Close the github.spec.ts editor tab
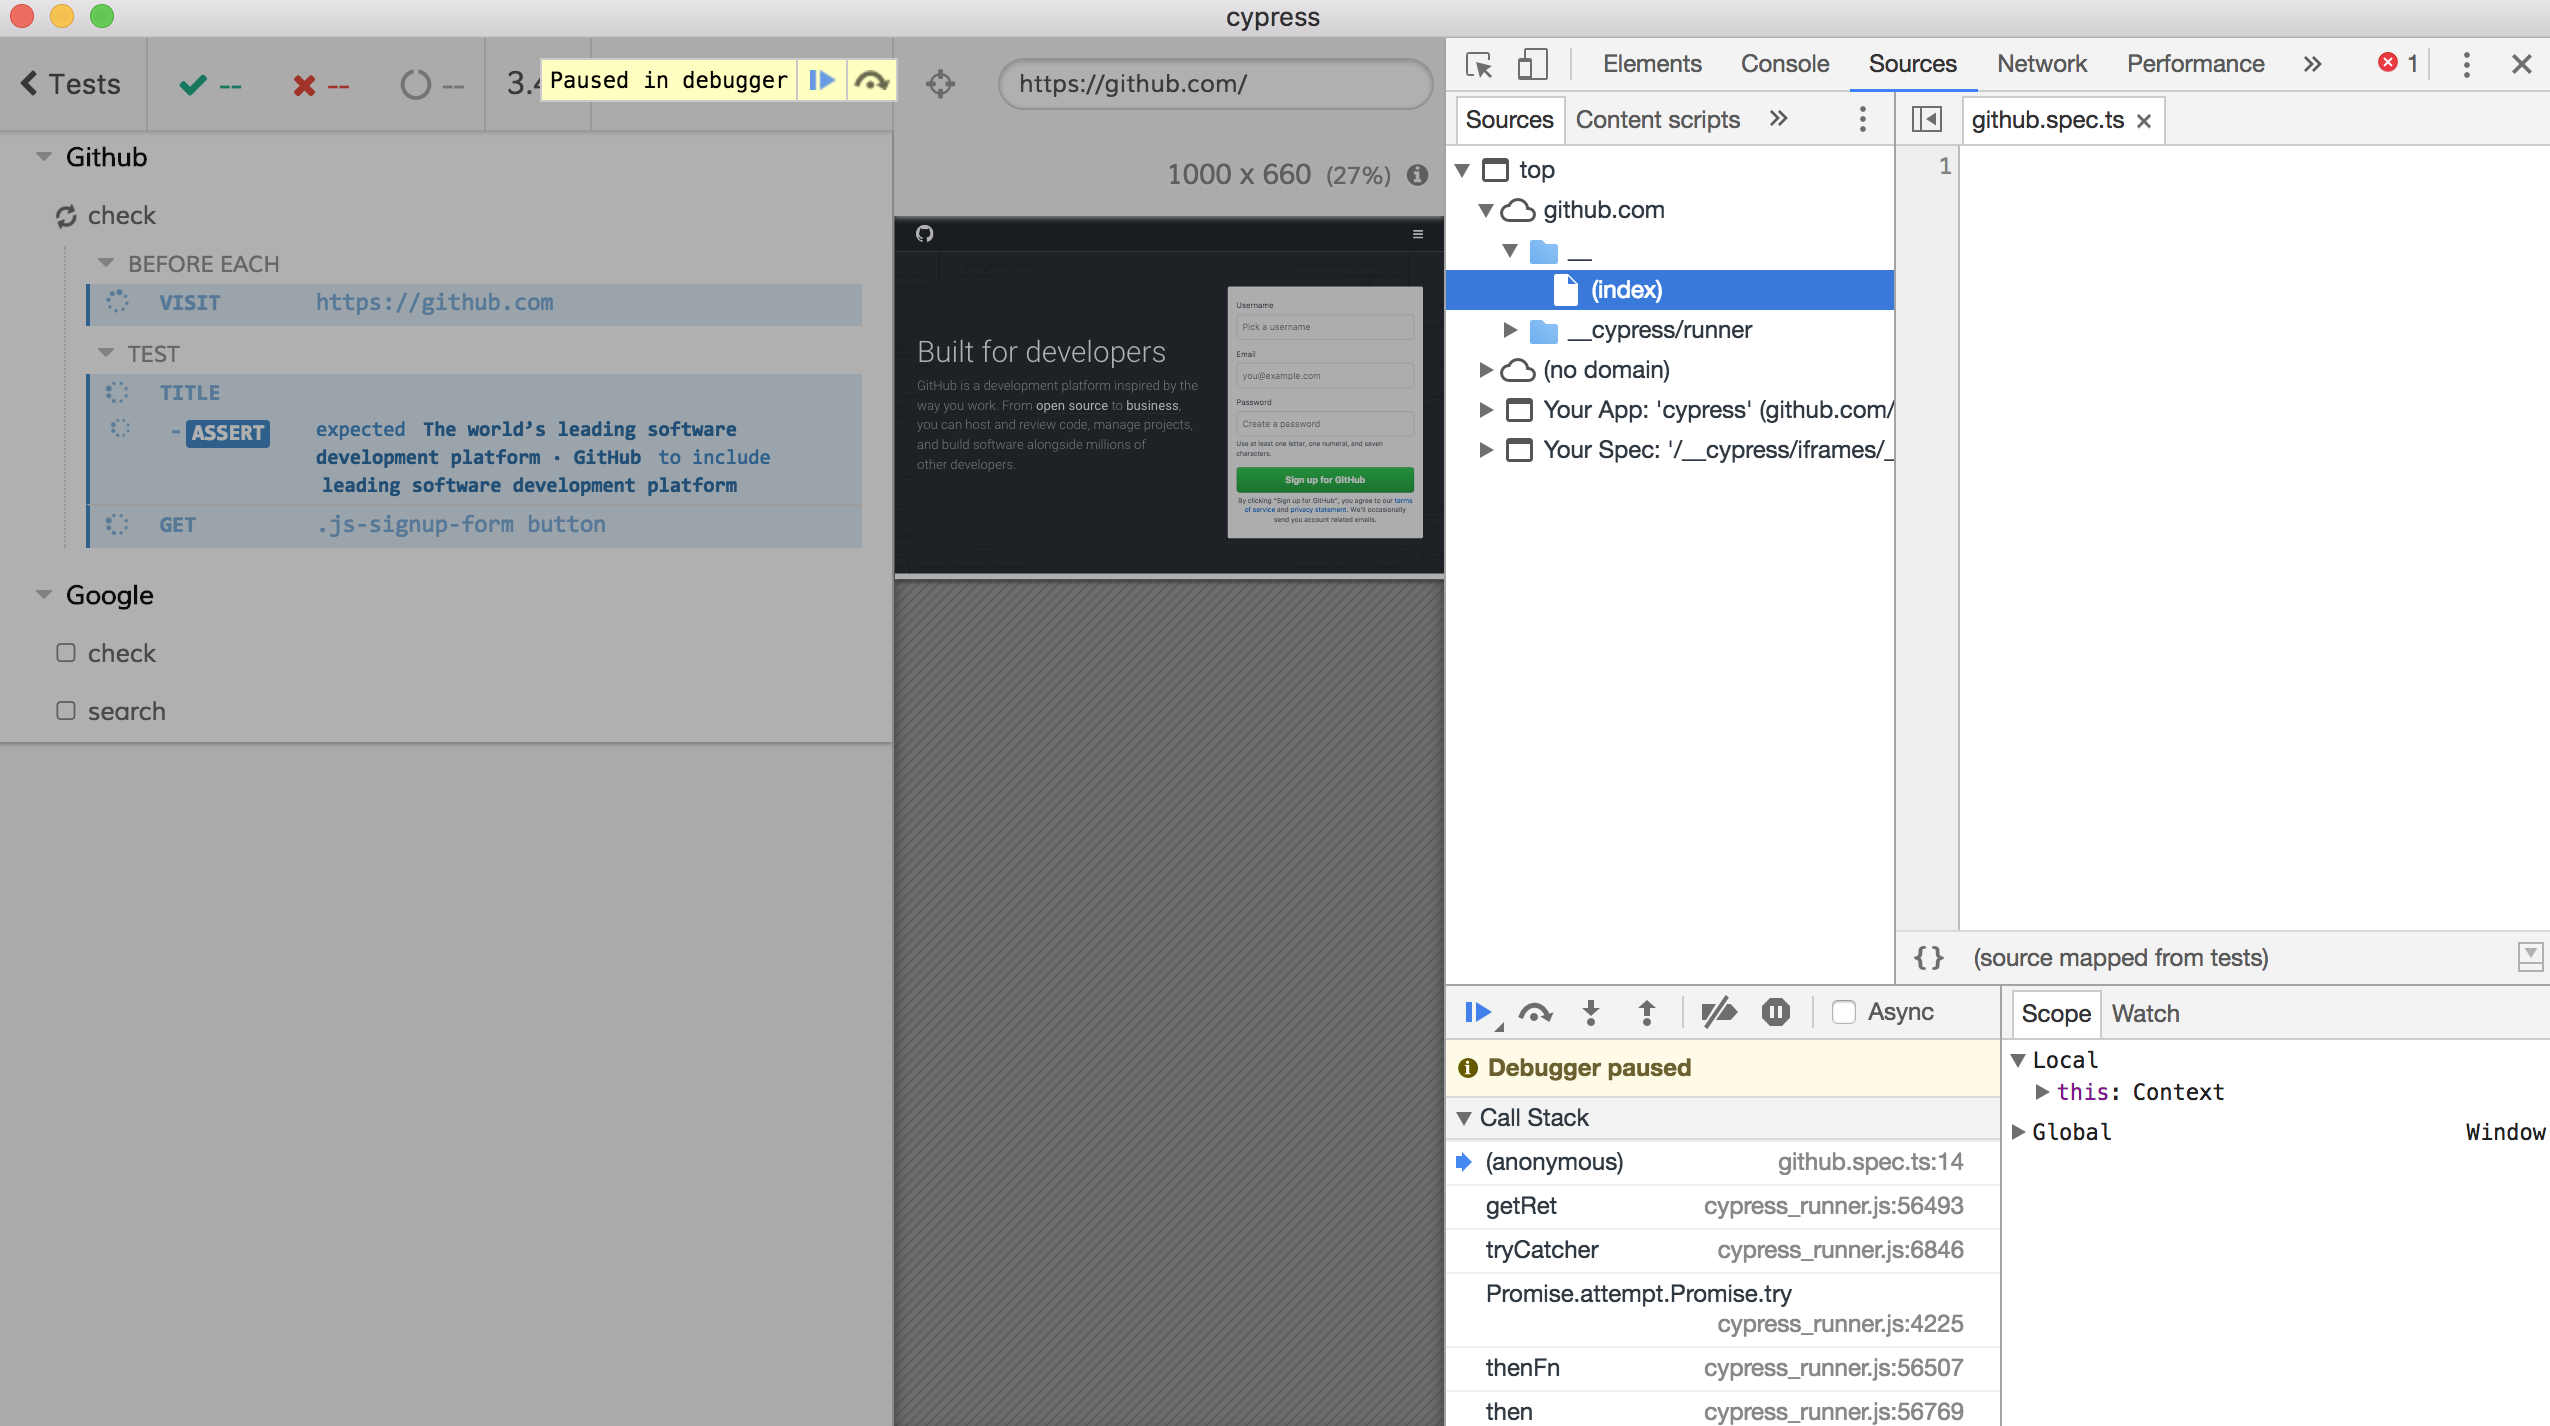Screen dimensions: 2550x1426 (x=2144, y=121)
